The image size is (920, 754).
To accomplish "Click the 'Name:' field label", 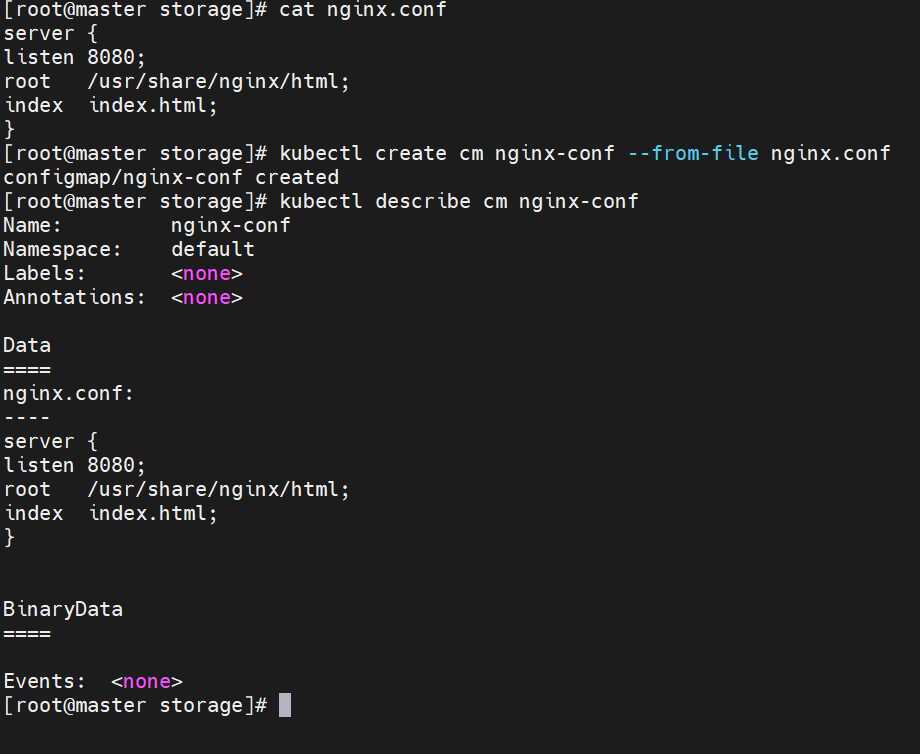I will tap(32, 225).
